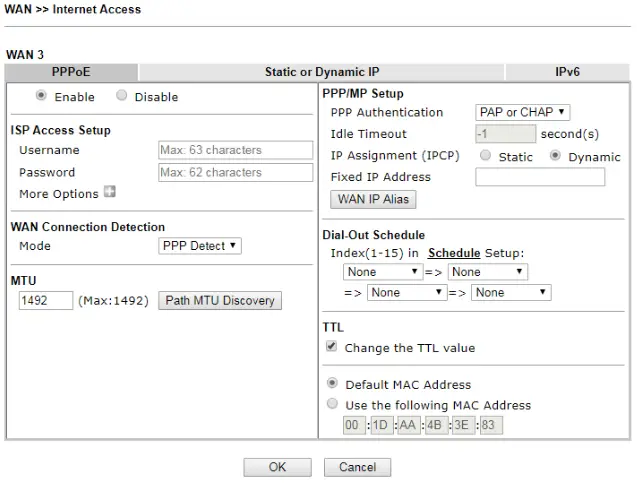Choose Dynamic IP Assignment option
This screenshot has width=637, height=483.
coord(555,156)
